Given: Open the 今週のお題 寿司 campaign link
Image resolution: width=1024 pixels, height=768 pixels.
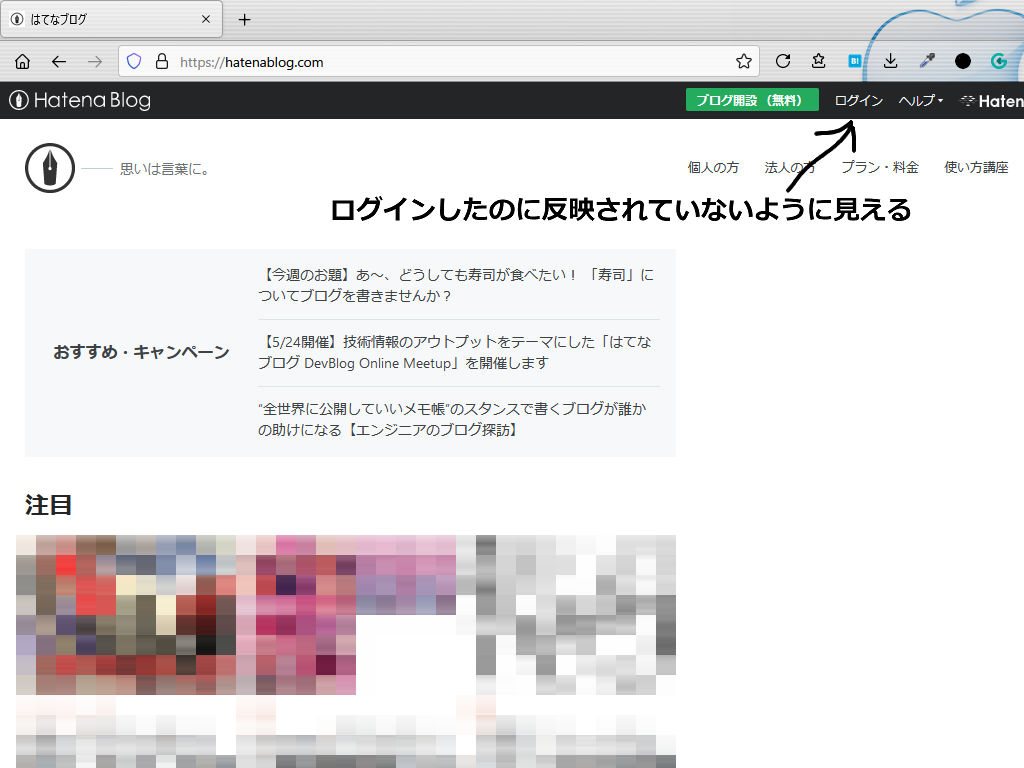Looking at the screenshot, I should click(456, 285).
